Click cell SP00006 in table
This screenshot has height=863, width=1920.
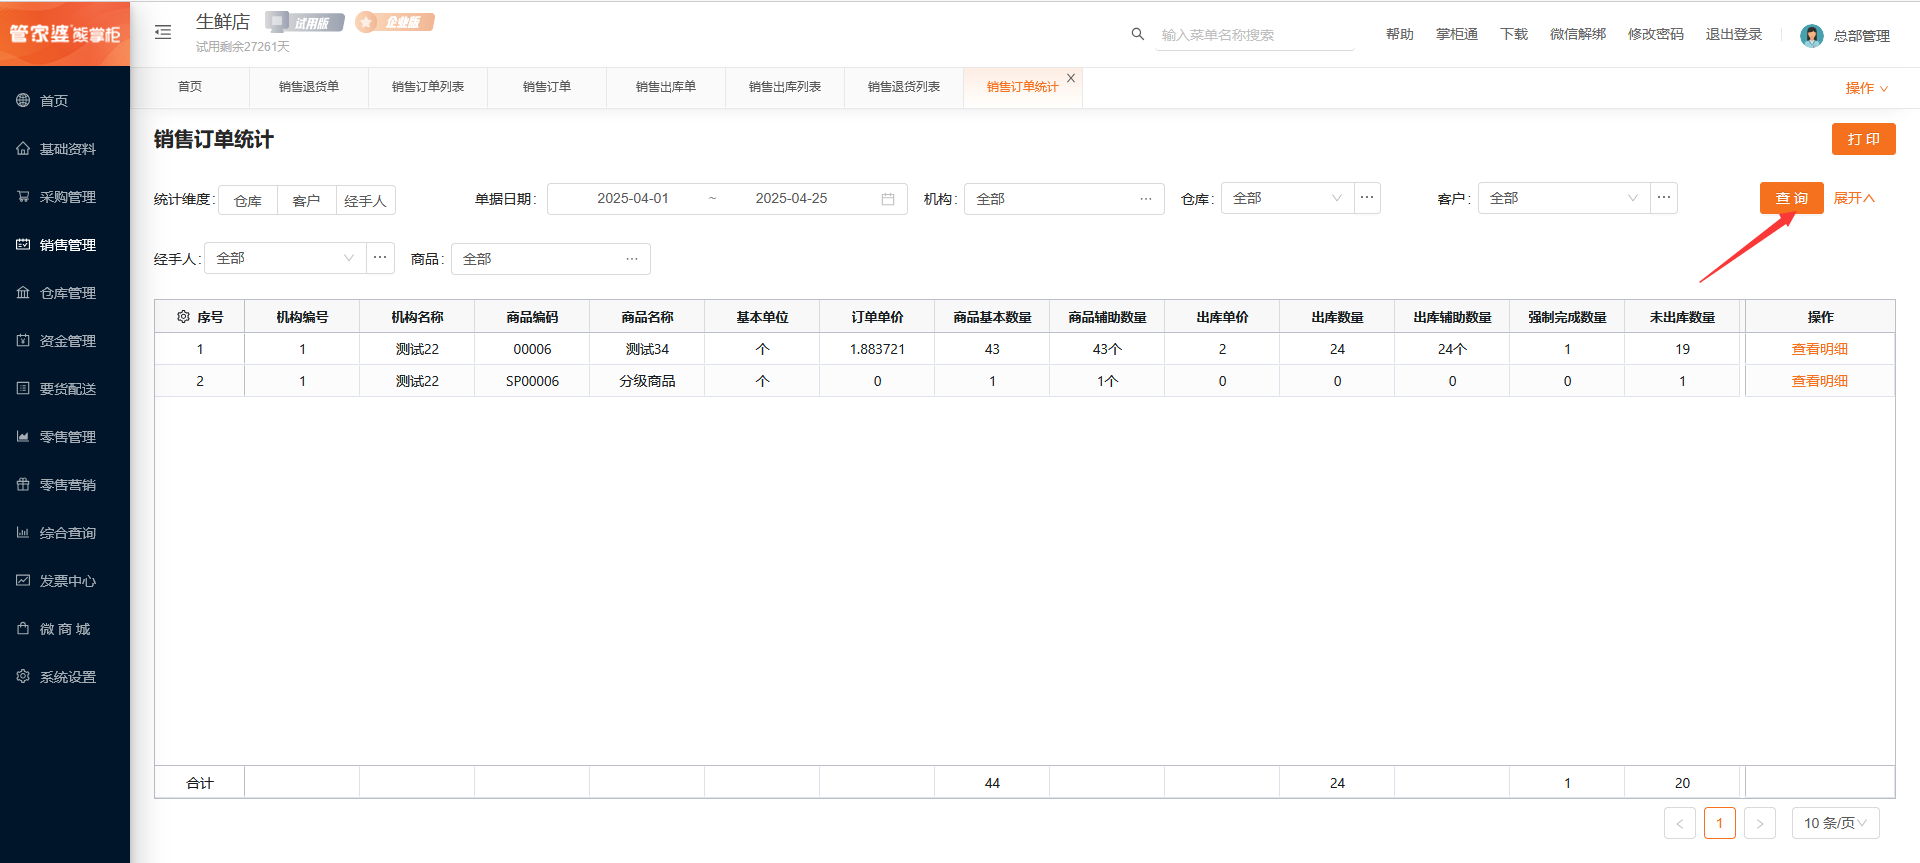point(532,381)
